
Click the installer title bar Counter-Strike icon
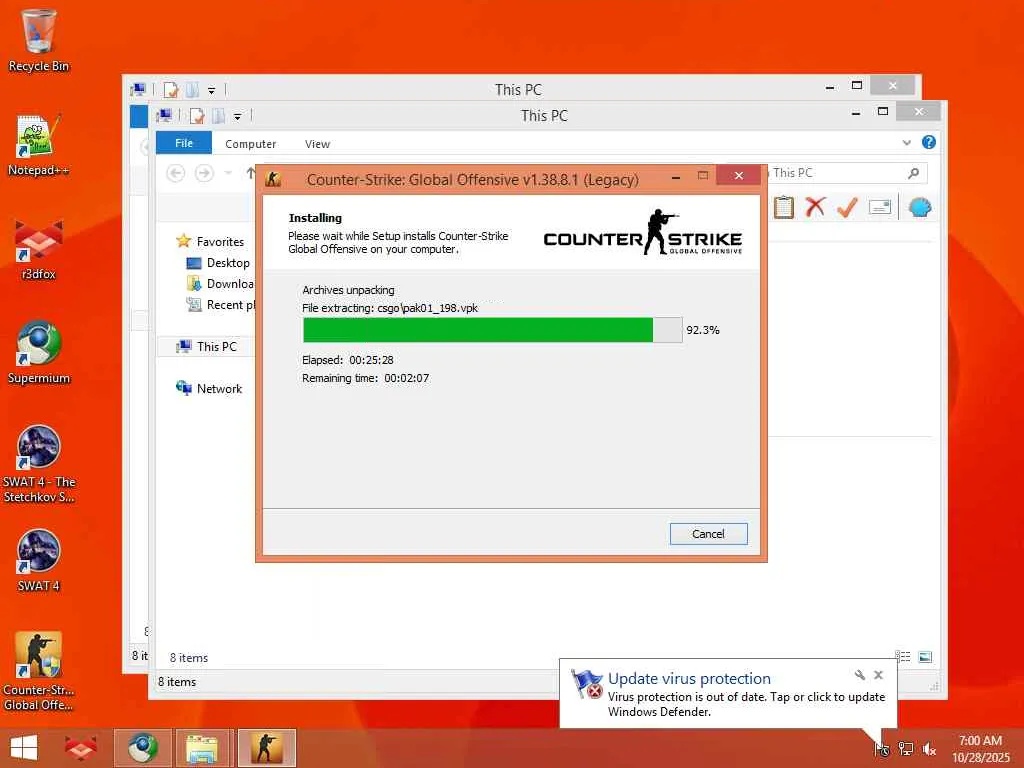tap(273, 179)
